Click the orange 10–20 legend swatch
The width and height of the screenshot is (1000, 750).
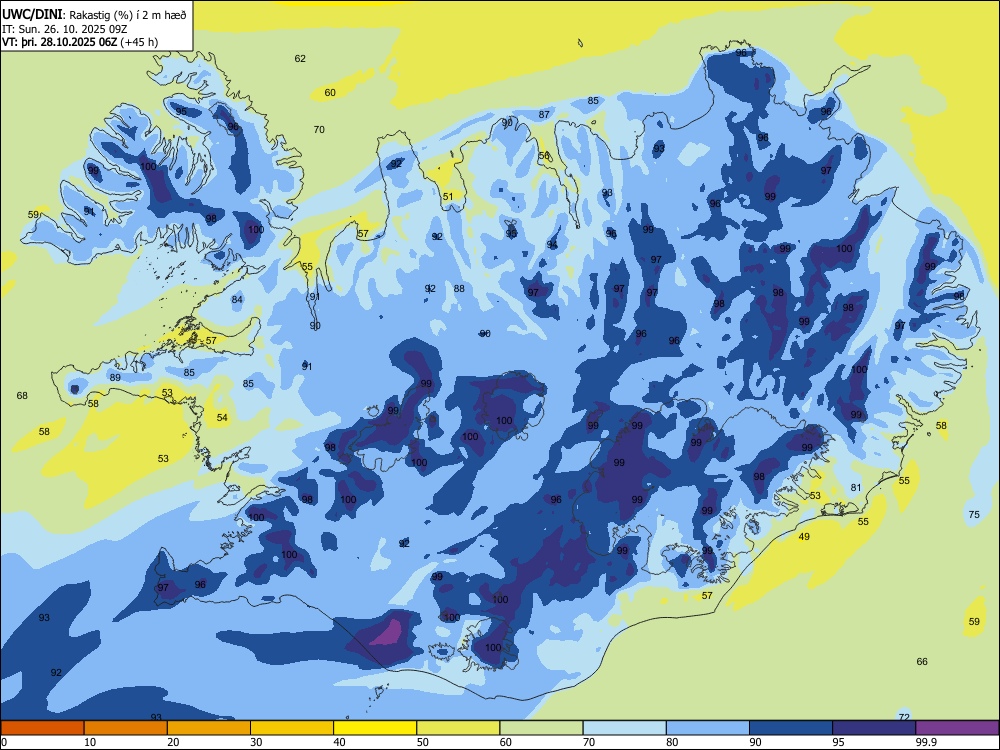tap(126, 728)
